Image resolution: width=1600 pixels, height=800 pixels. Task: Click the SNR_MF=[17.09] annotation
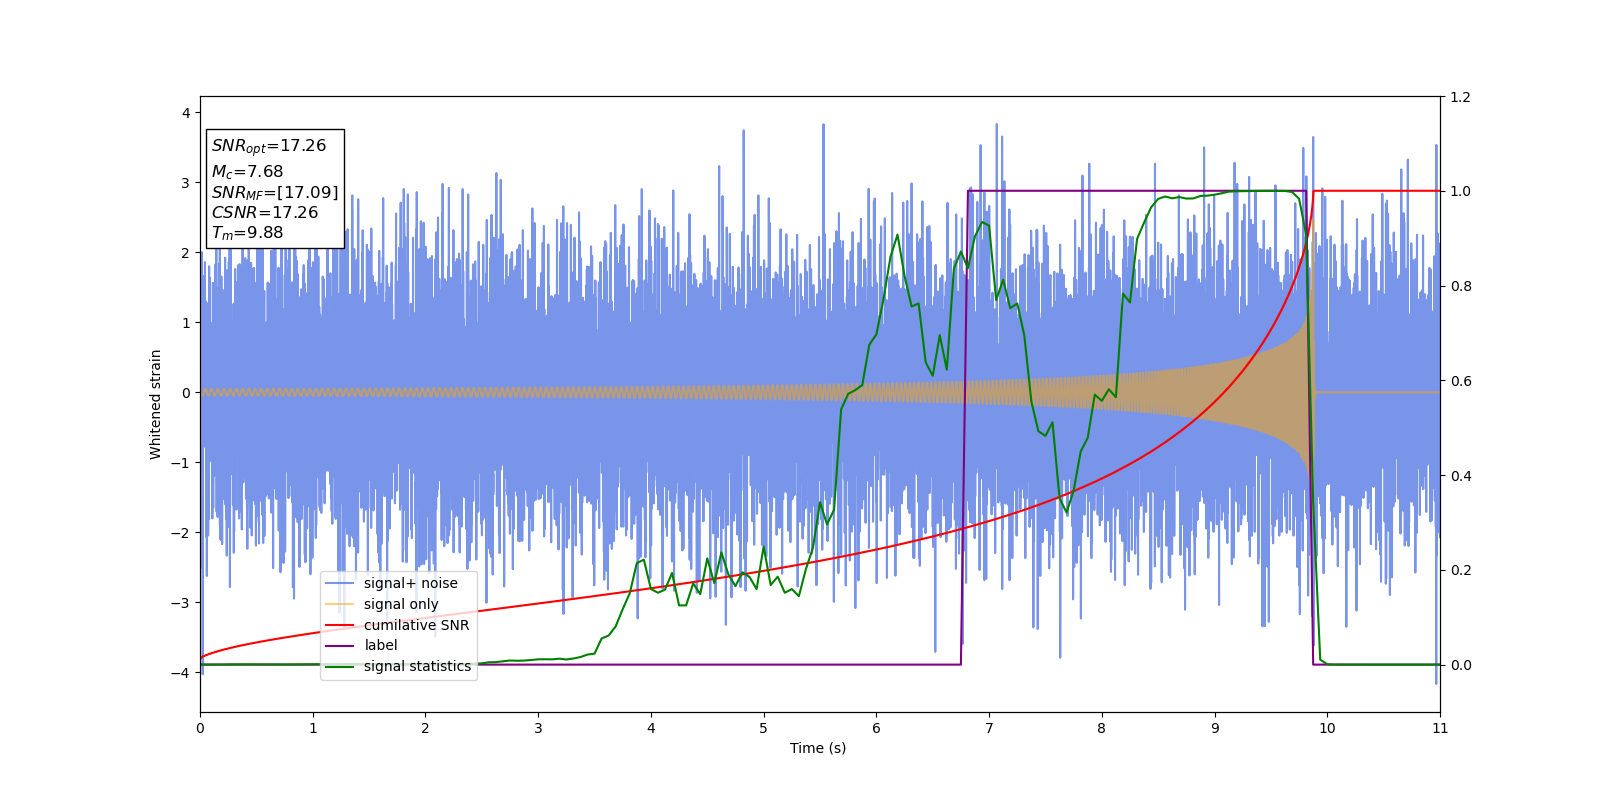tap(275, 193)
